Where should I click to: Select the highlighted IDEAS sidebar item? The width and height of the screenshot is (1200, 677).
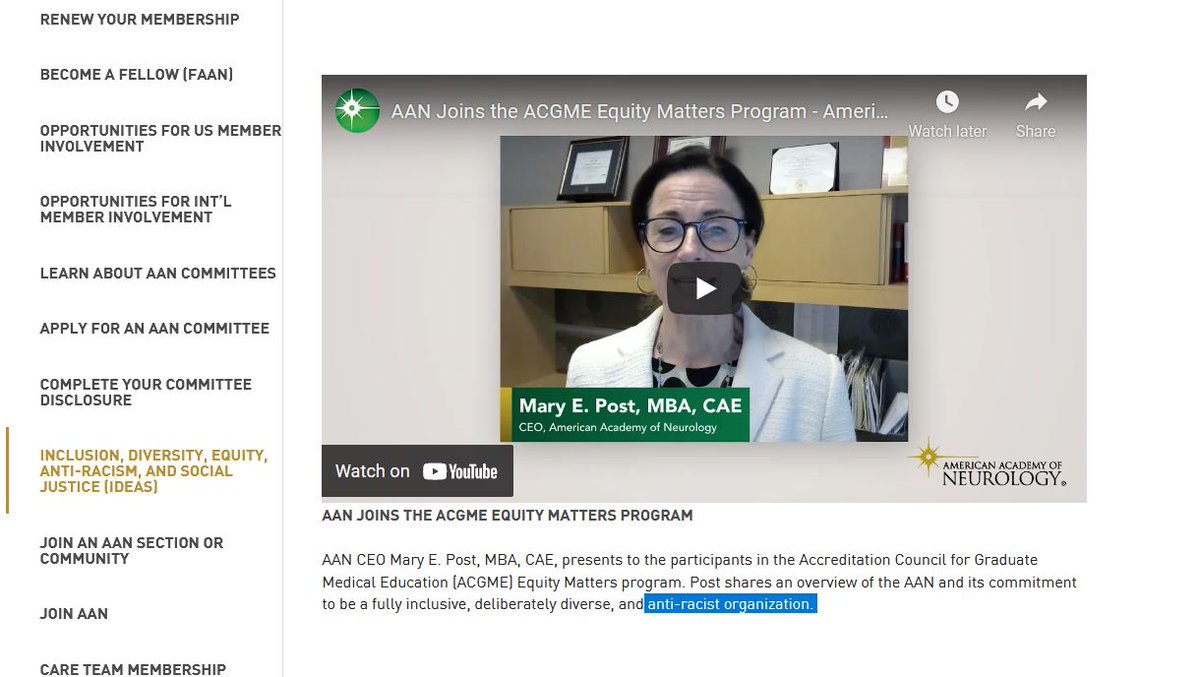tap(154, 471)
